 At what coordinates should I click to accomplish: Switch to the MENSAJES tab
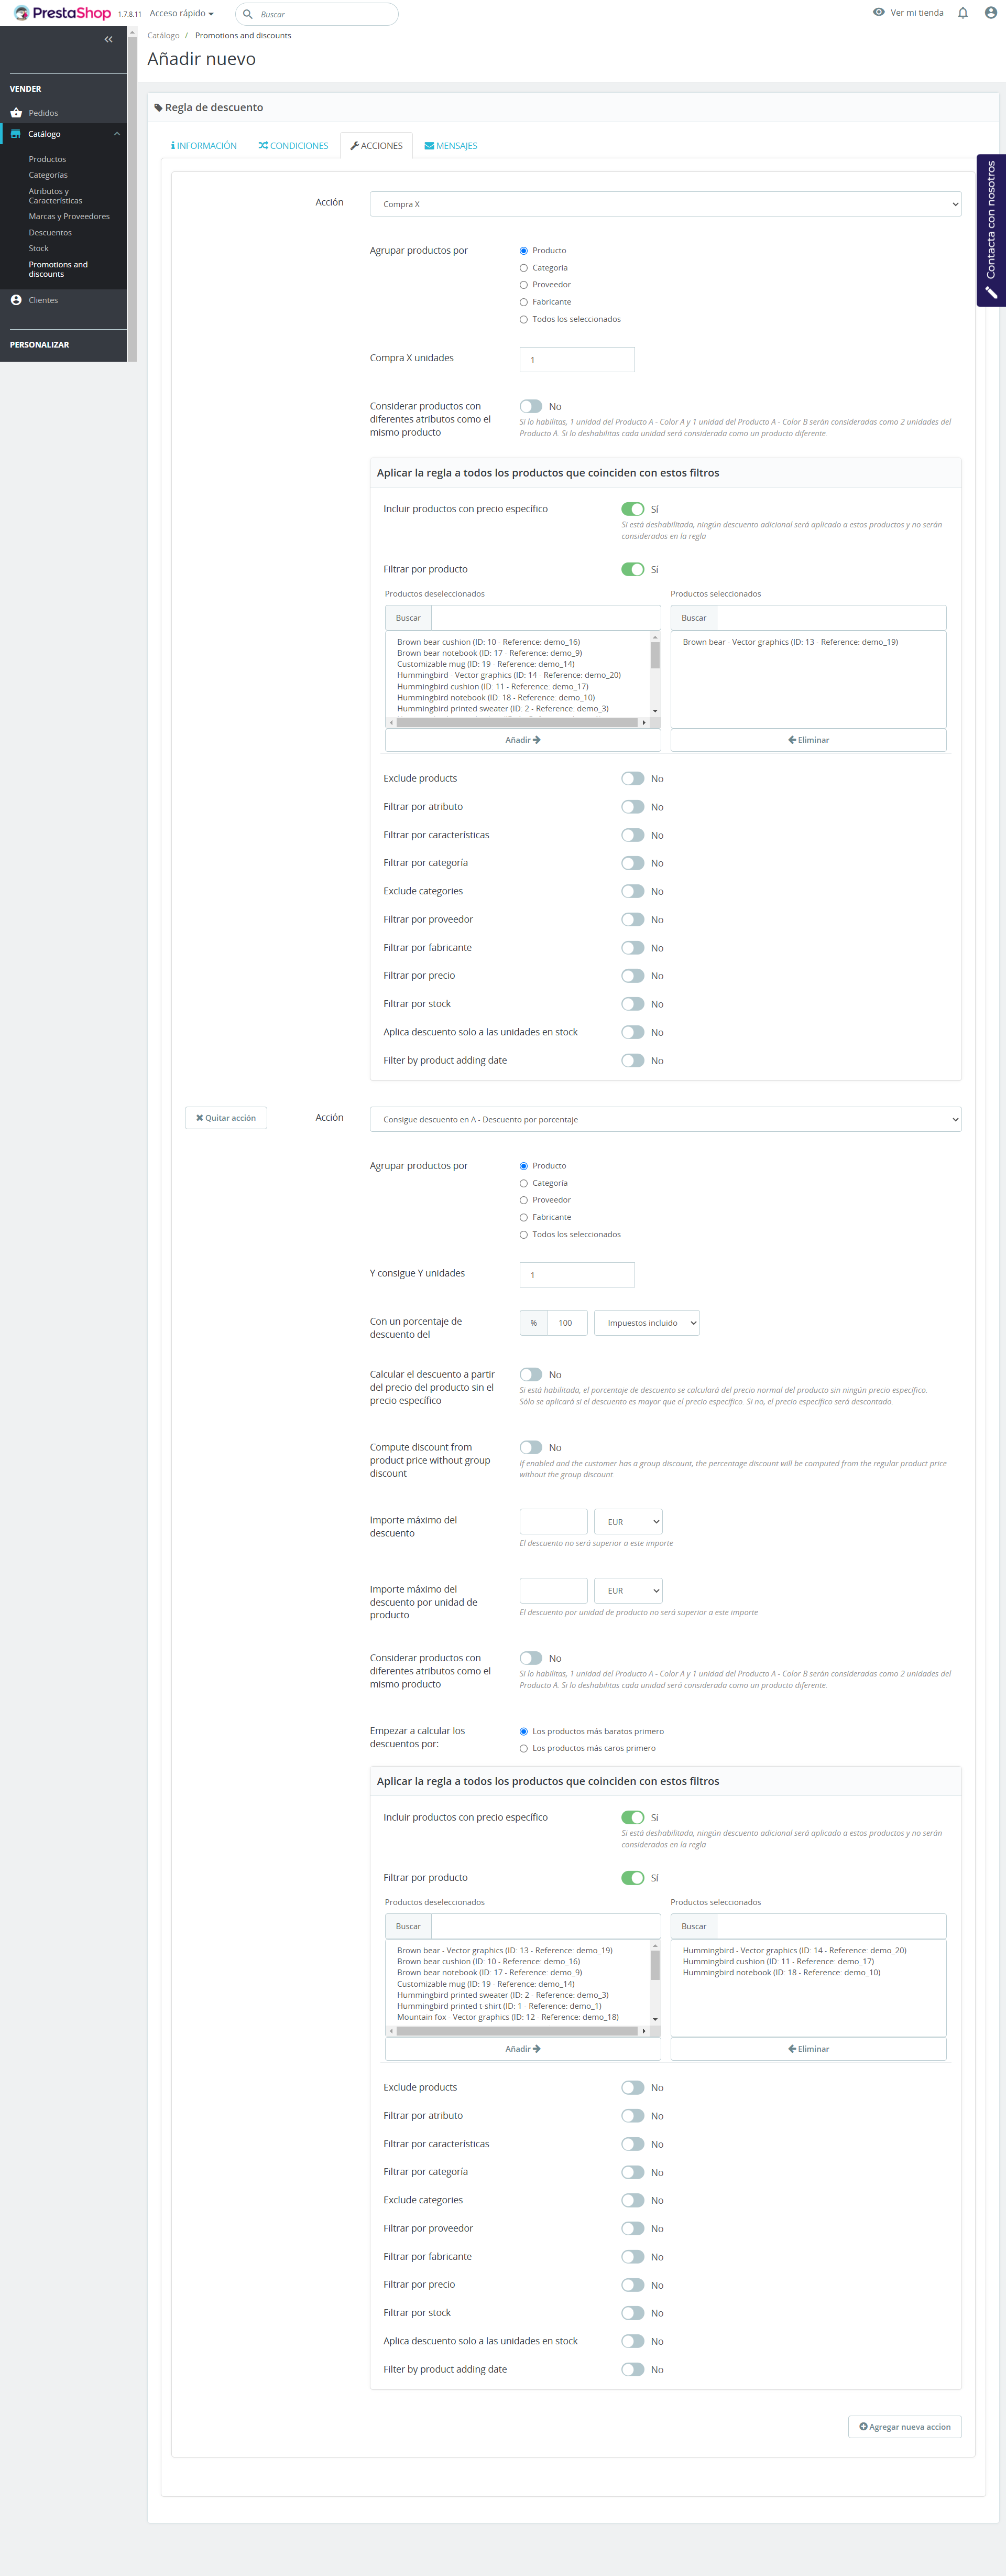[450, 146]
